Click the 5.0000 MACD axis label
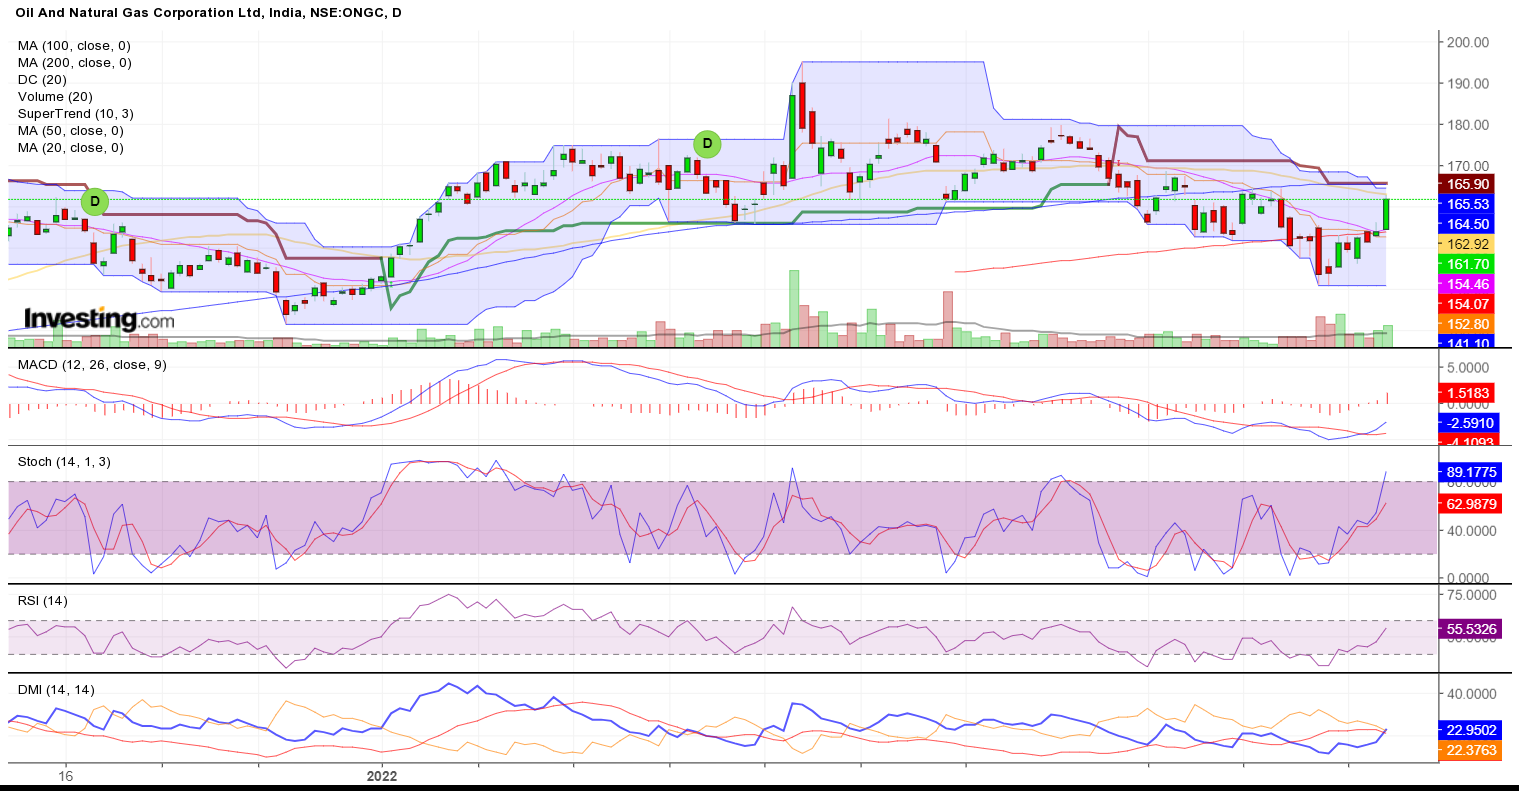The width and height of the screenshot is (1519, 791). click(x=1468, y=368)
